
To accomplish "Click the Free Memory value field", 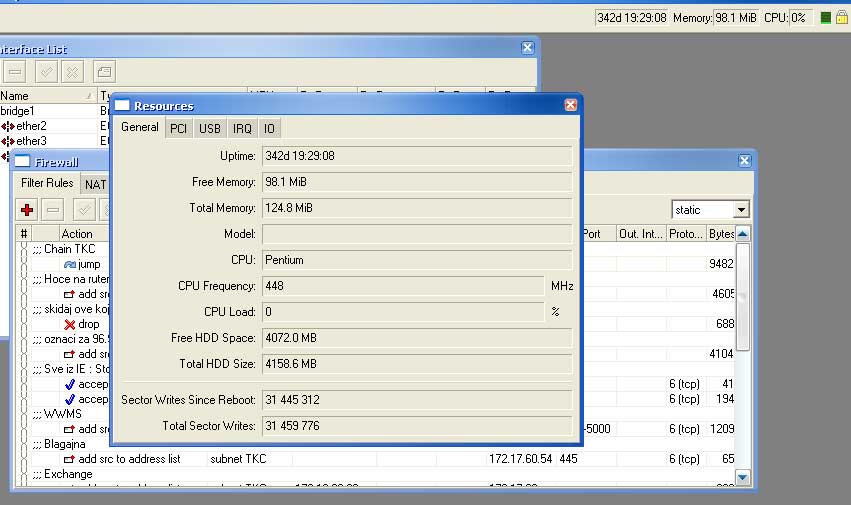I will click(x=417, y=182).
